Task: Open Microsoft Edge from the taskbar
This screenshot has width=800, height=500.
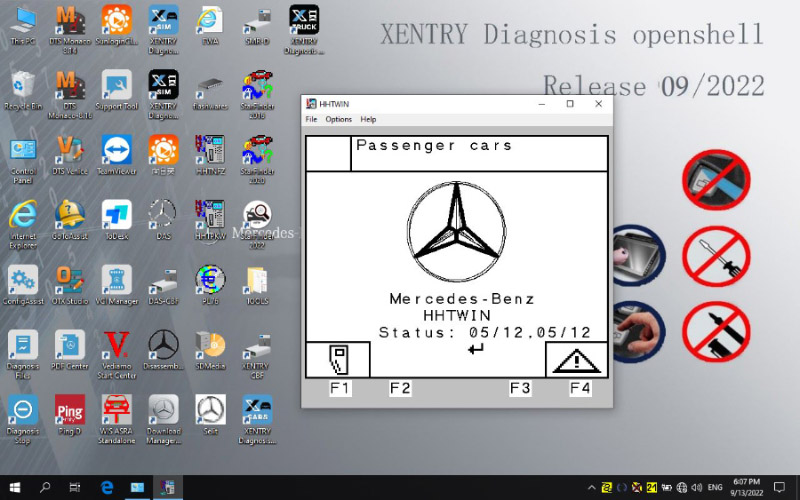Action: click(x=106, y=487)
